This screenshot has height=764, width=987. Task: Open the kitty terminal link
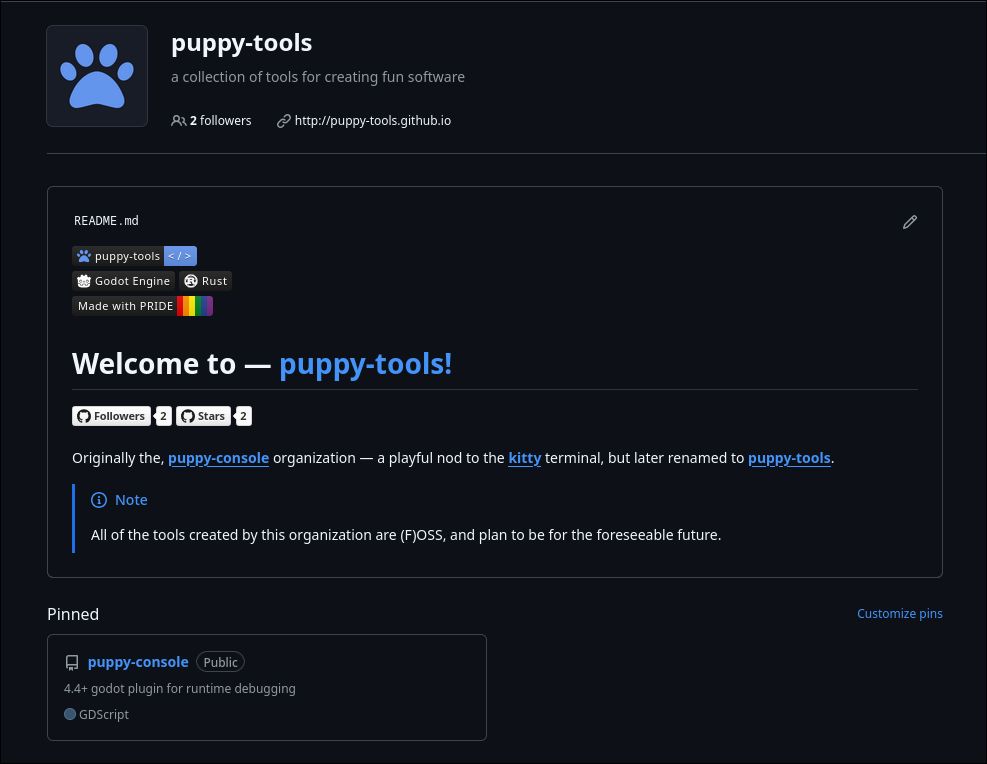click(x=524, y=458)
